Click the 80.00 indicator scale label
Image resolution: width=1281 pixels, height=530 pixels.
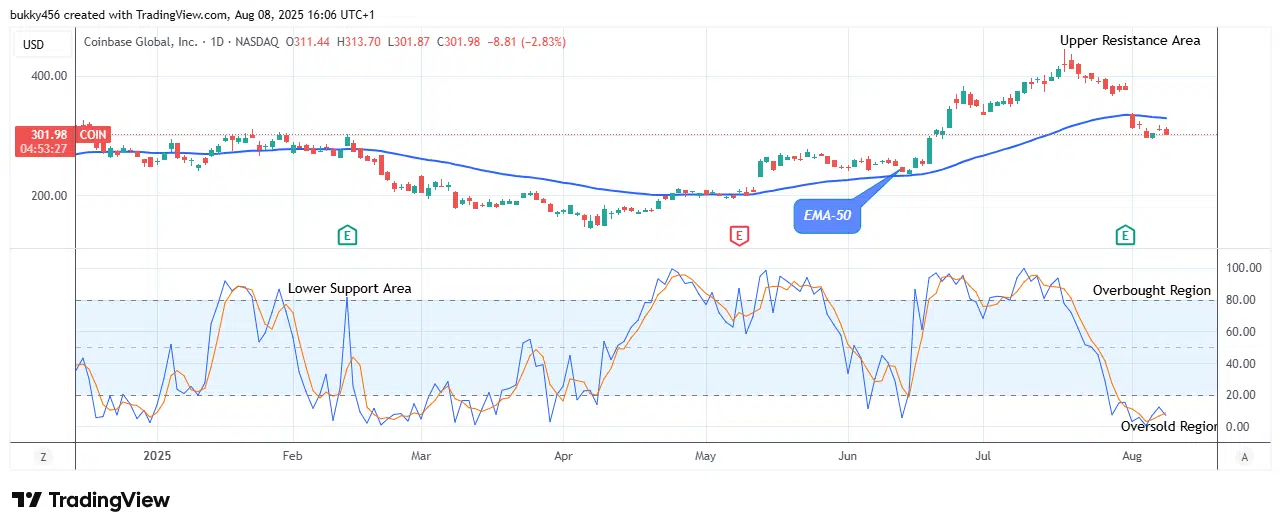point(1241,300)
